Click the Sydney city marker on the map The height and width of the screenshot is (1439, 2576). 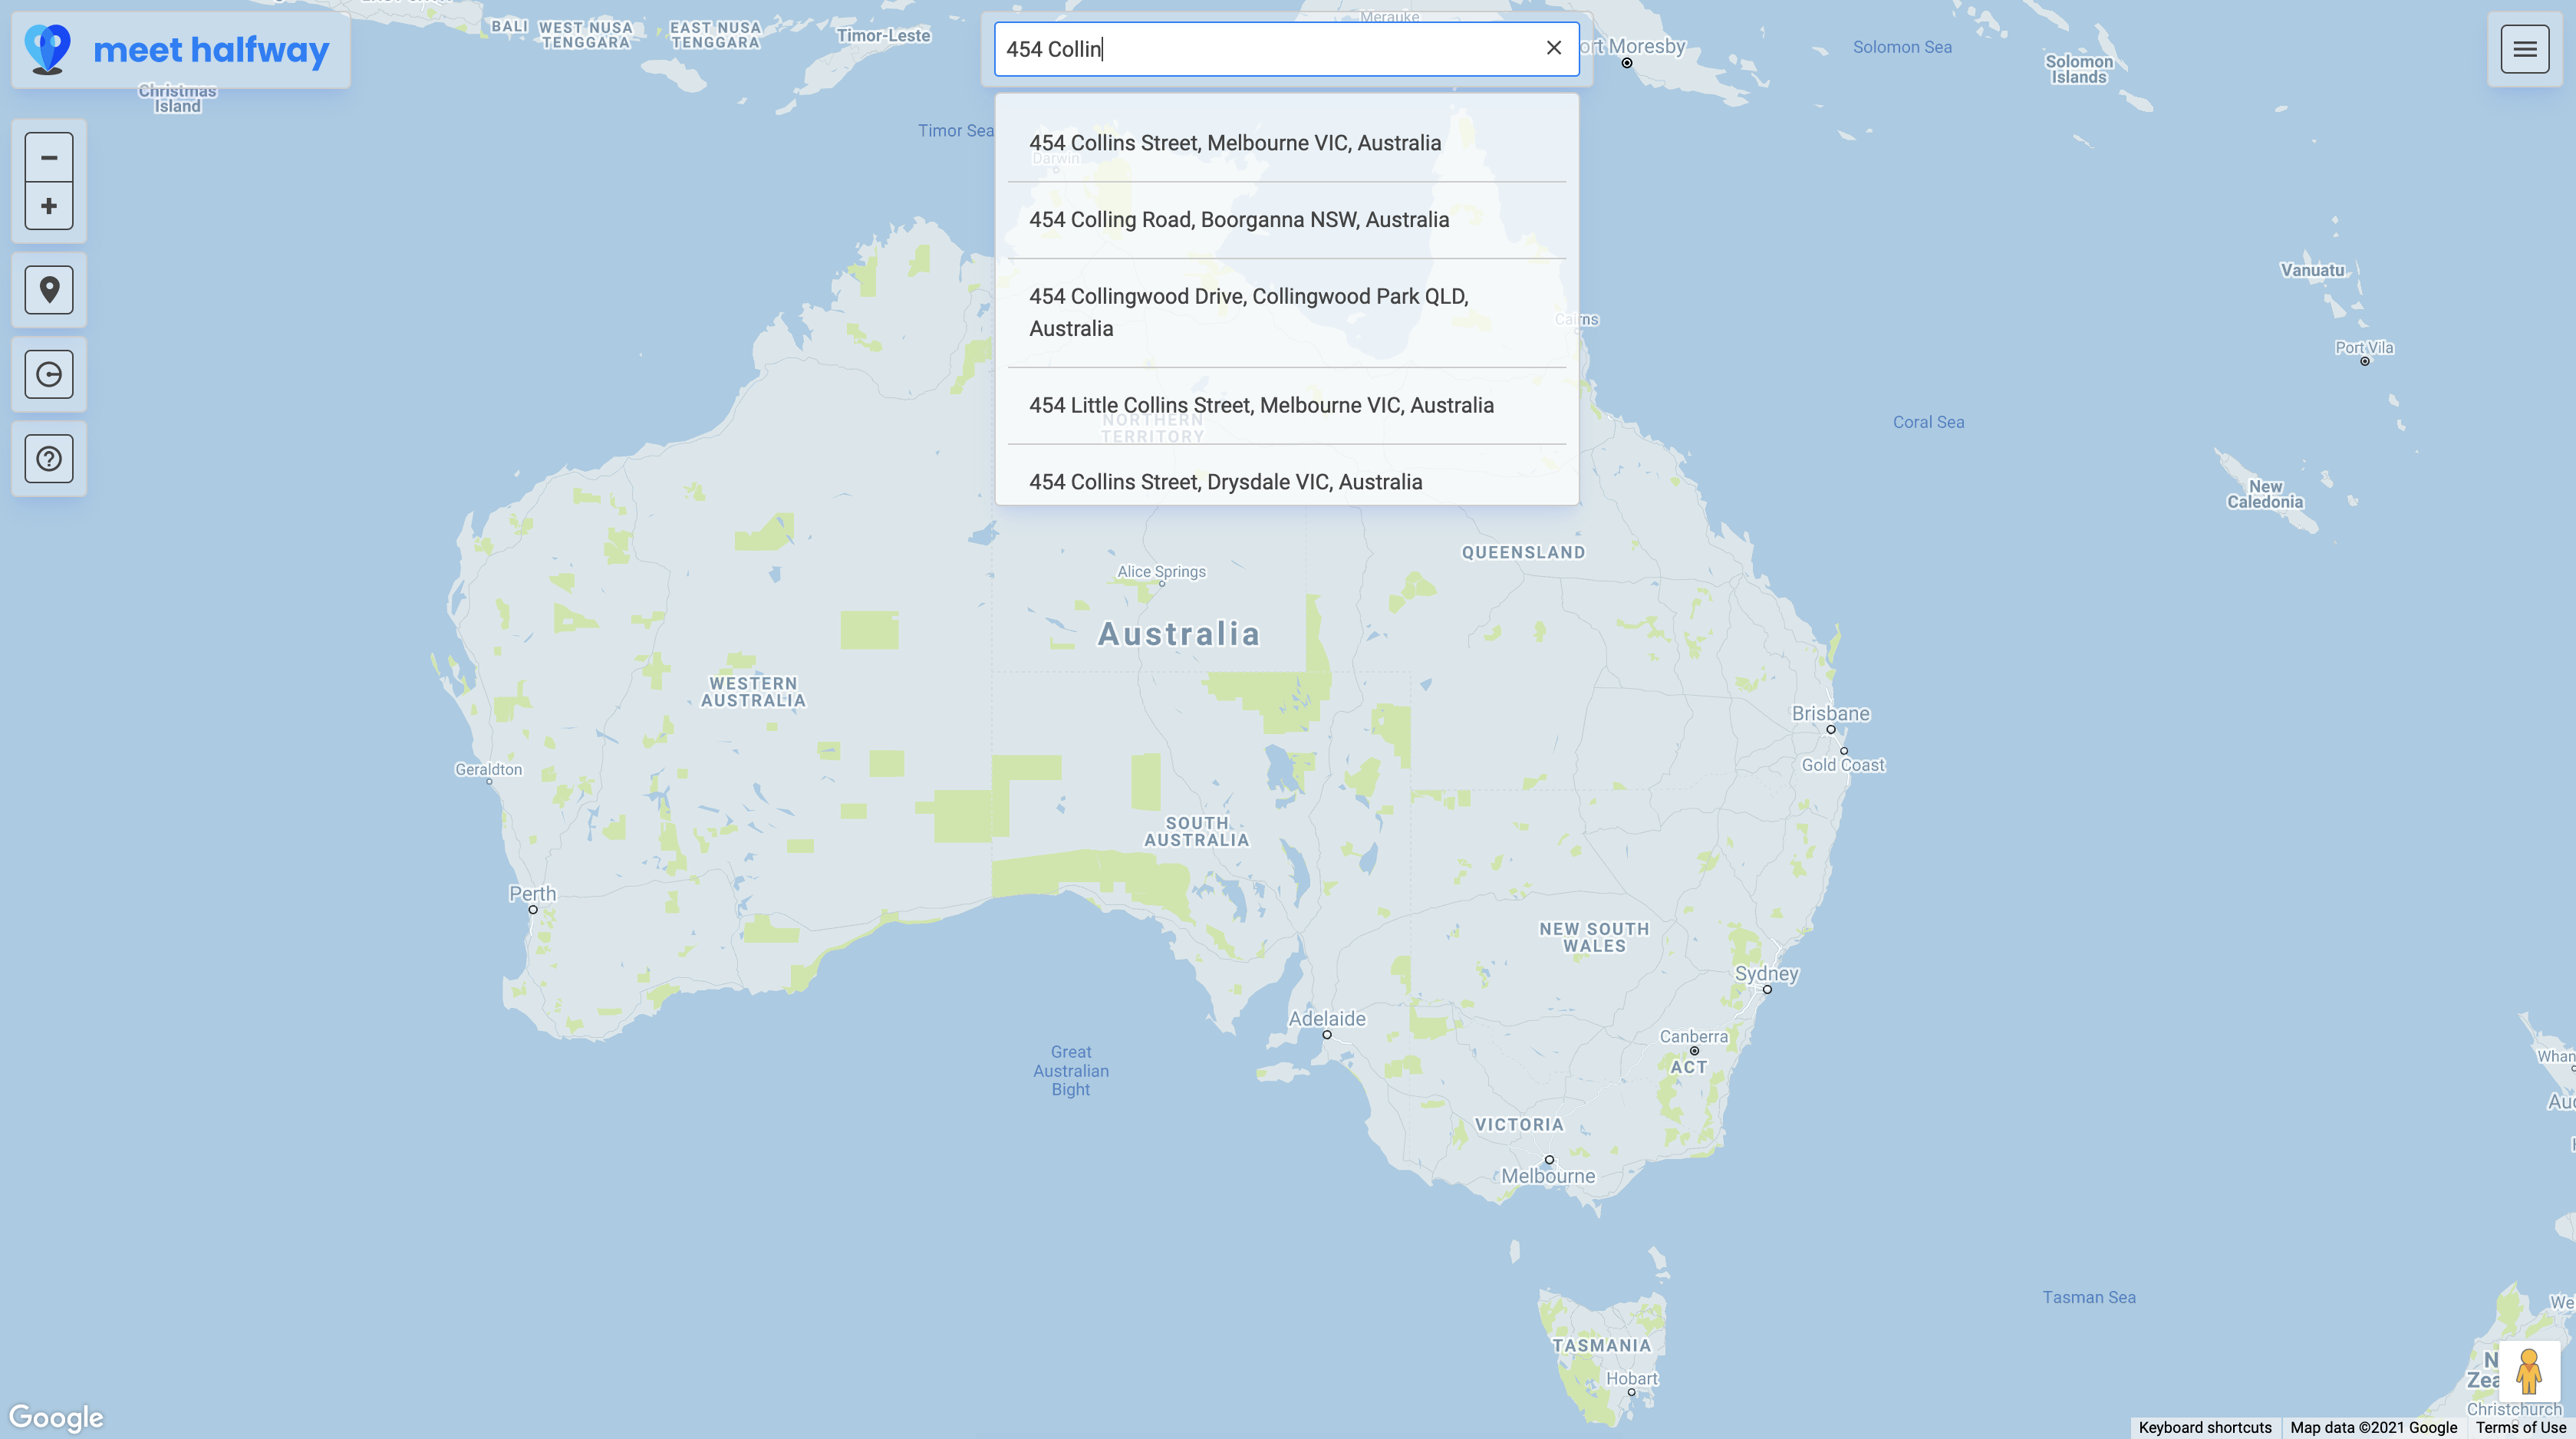[1767, 989]
